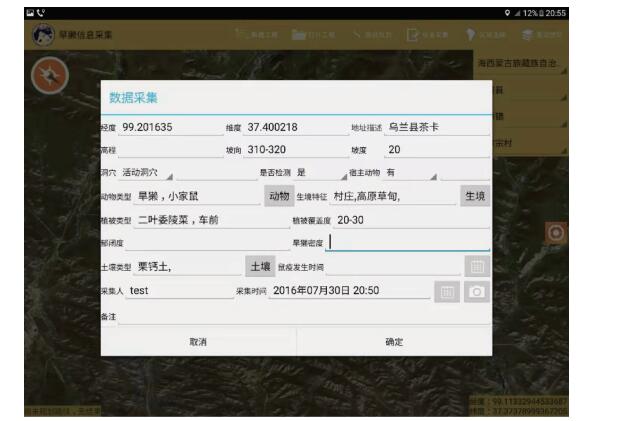The height and width of the screenshot is (421, 626).
Task: Click the 备注 remarks field
Action: (x=300, y=317)
